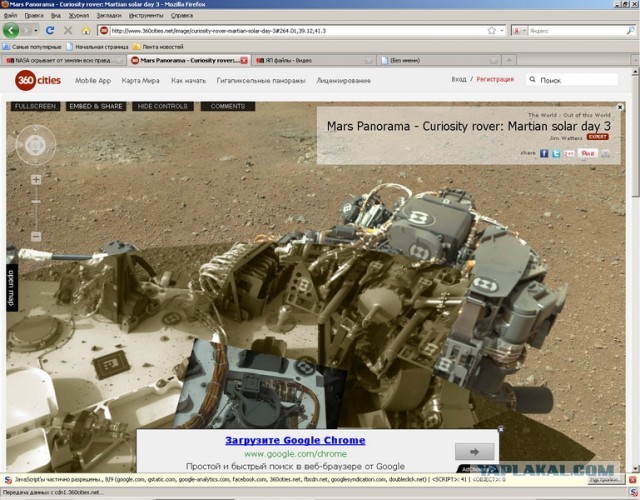Screen dimensions: 640x500
Task: Open the Home page via house icon
Action: tap(86, 31)
